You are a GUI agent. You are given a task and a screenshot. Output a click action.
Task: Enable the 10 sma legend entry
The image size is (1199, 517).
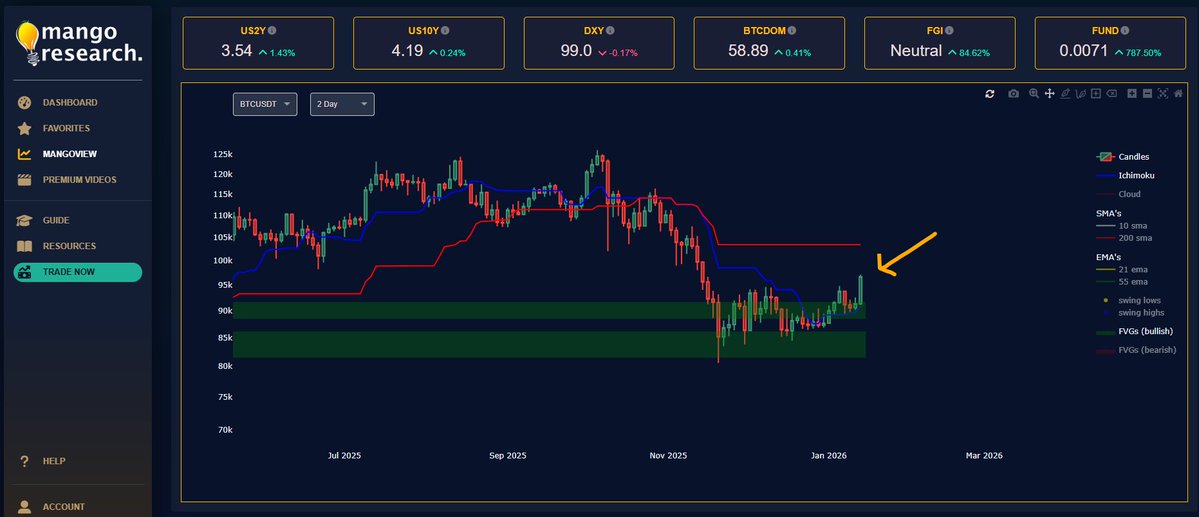coord(1123,226)
